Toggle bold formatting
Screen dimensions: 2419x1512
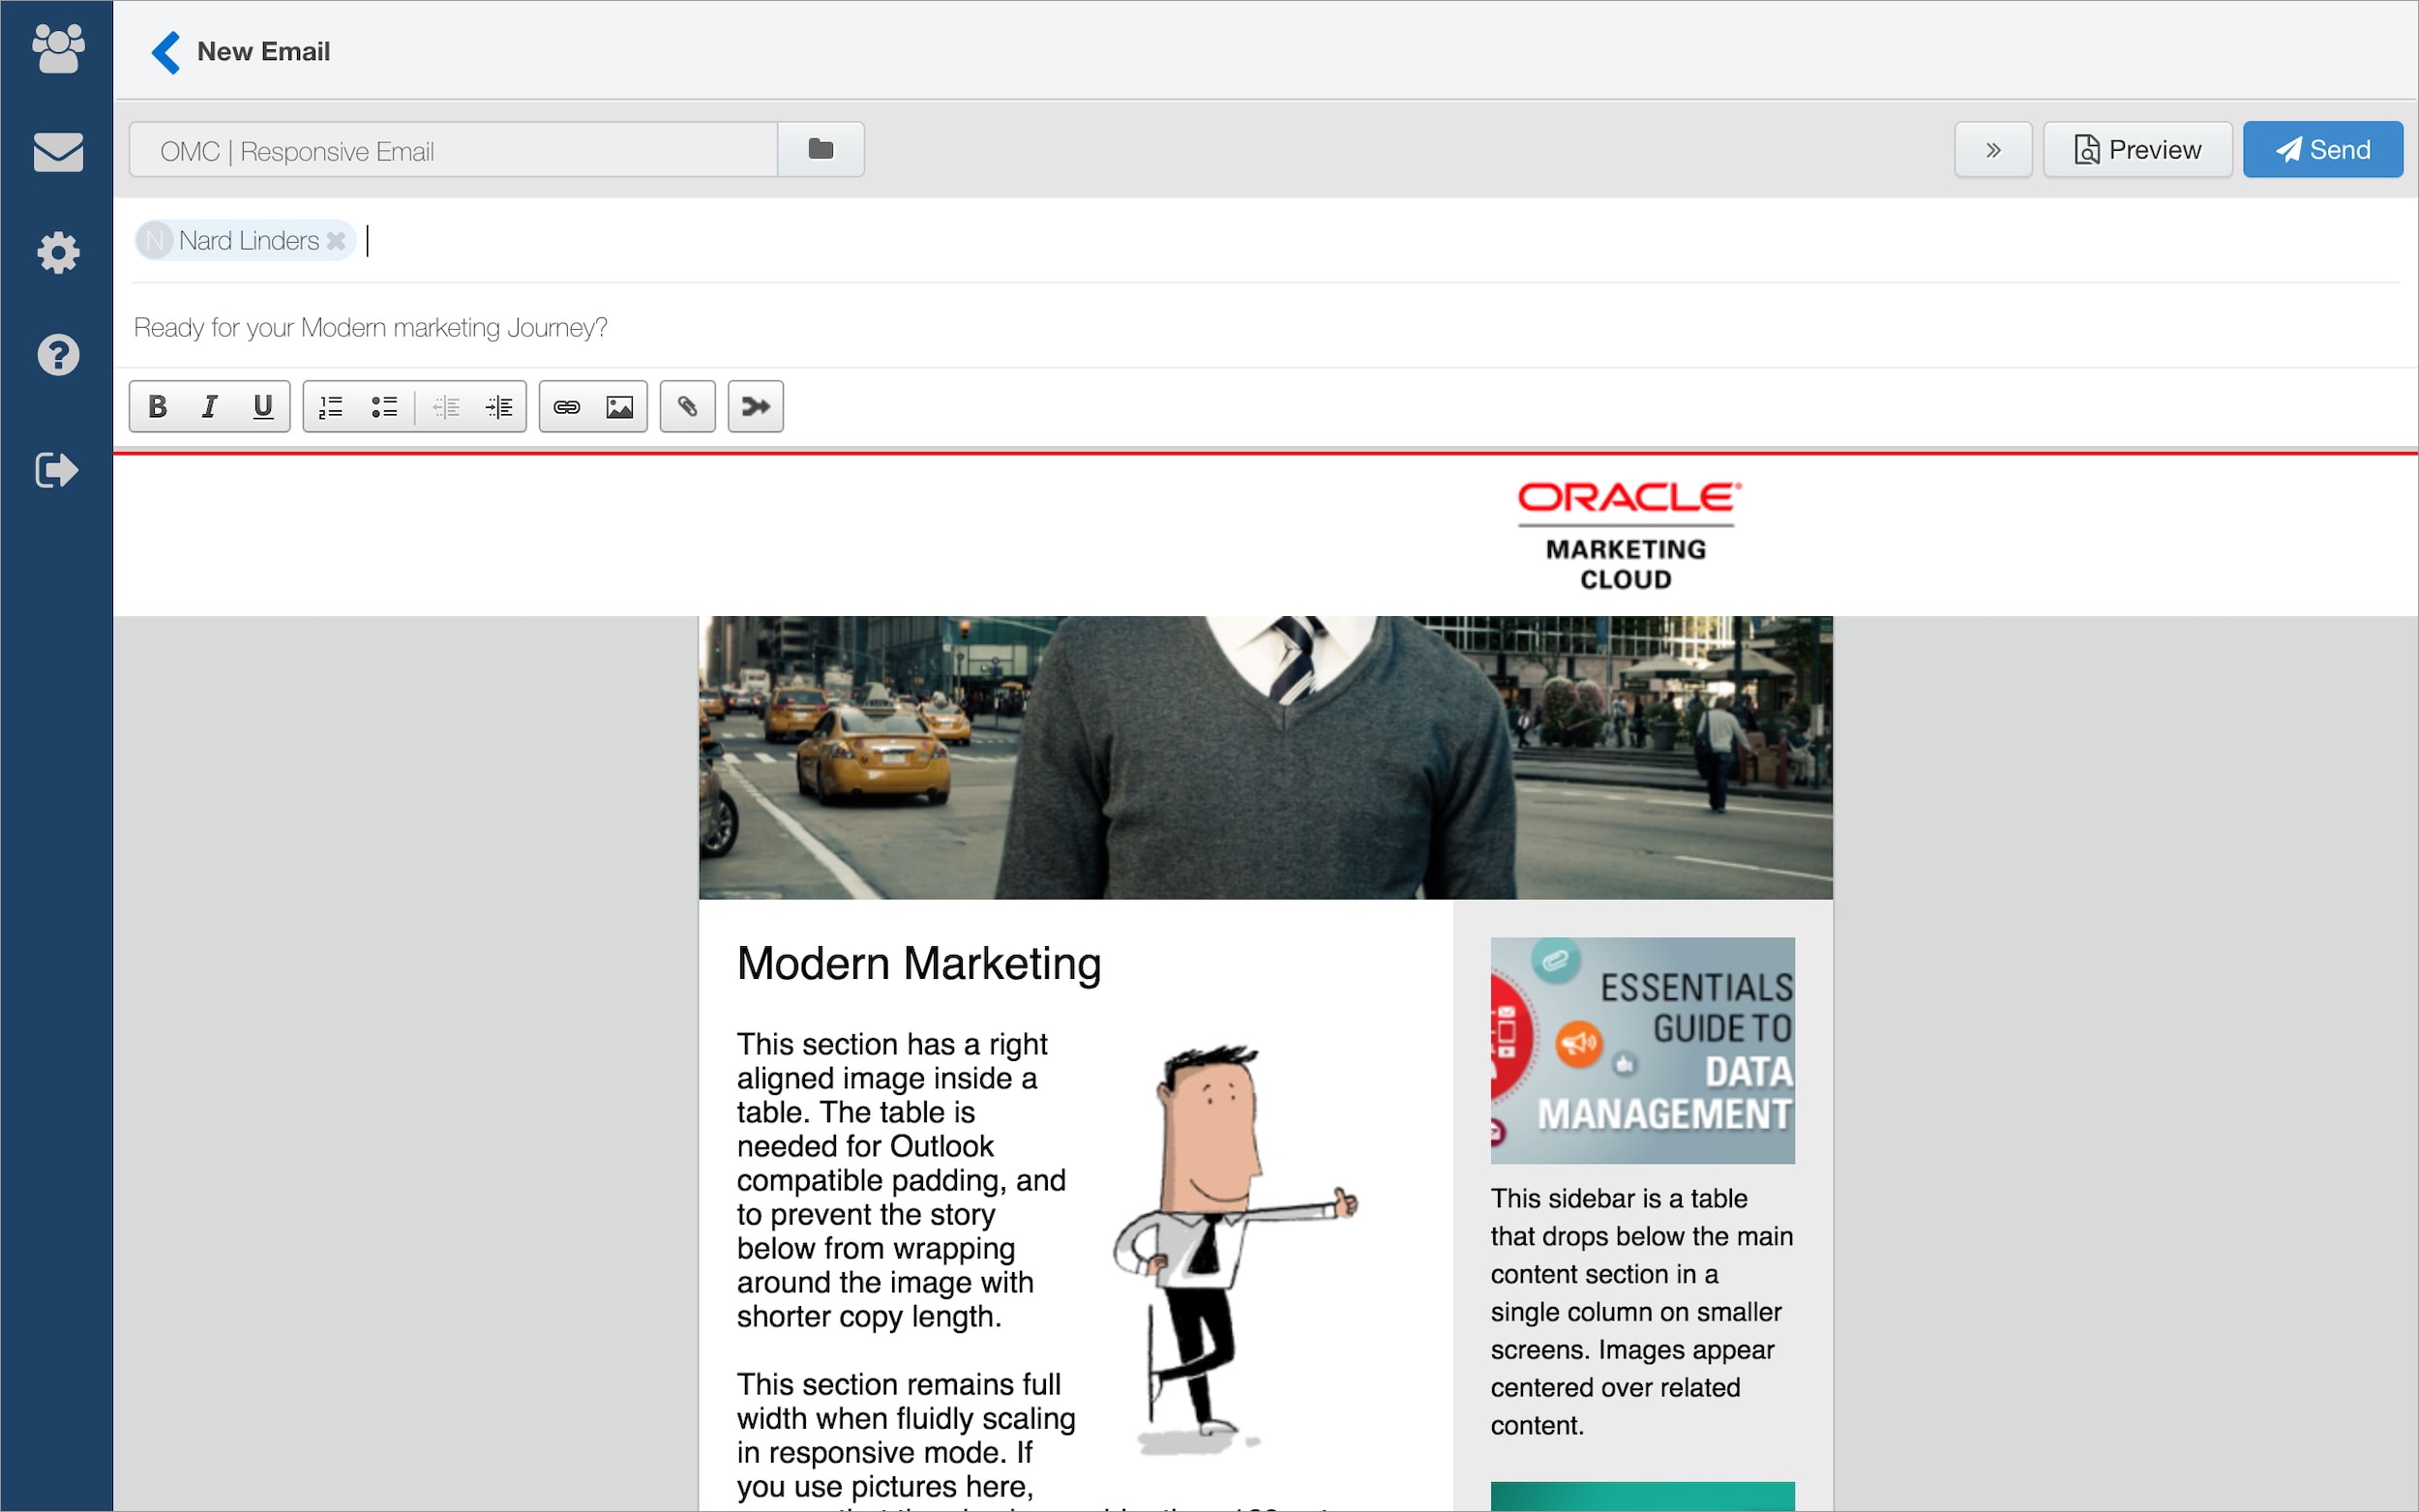[157, 406]
